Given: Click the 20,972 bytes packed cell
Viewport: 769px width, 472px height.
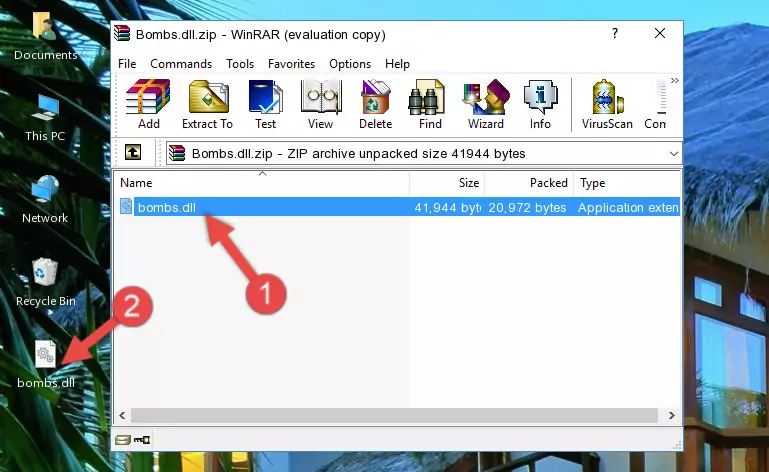Looking at the screenshot, I should pos(527,208).
